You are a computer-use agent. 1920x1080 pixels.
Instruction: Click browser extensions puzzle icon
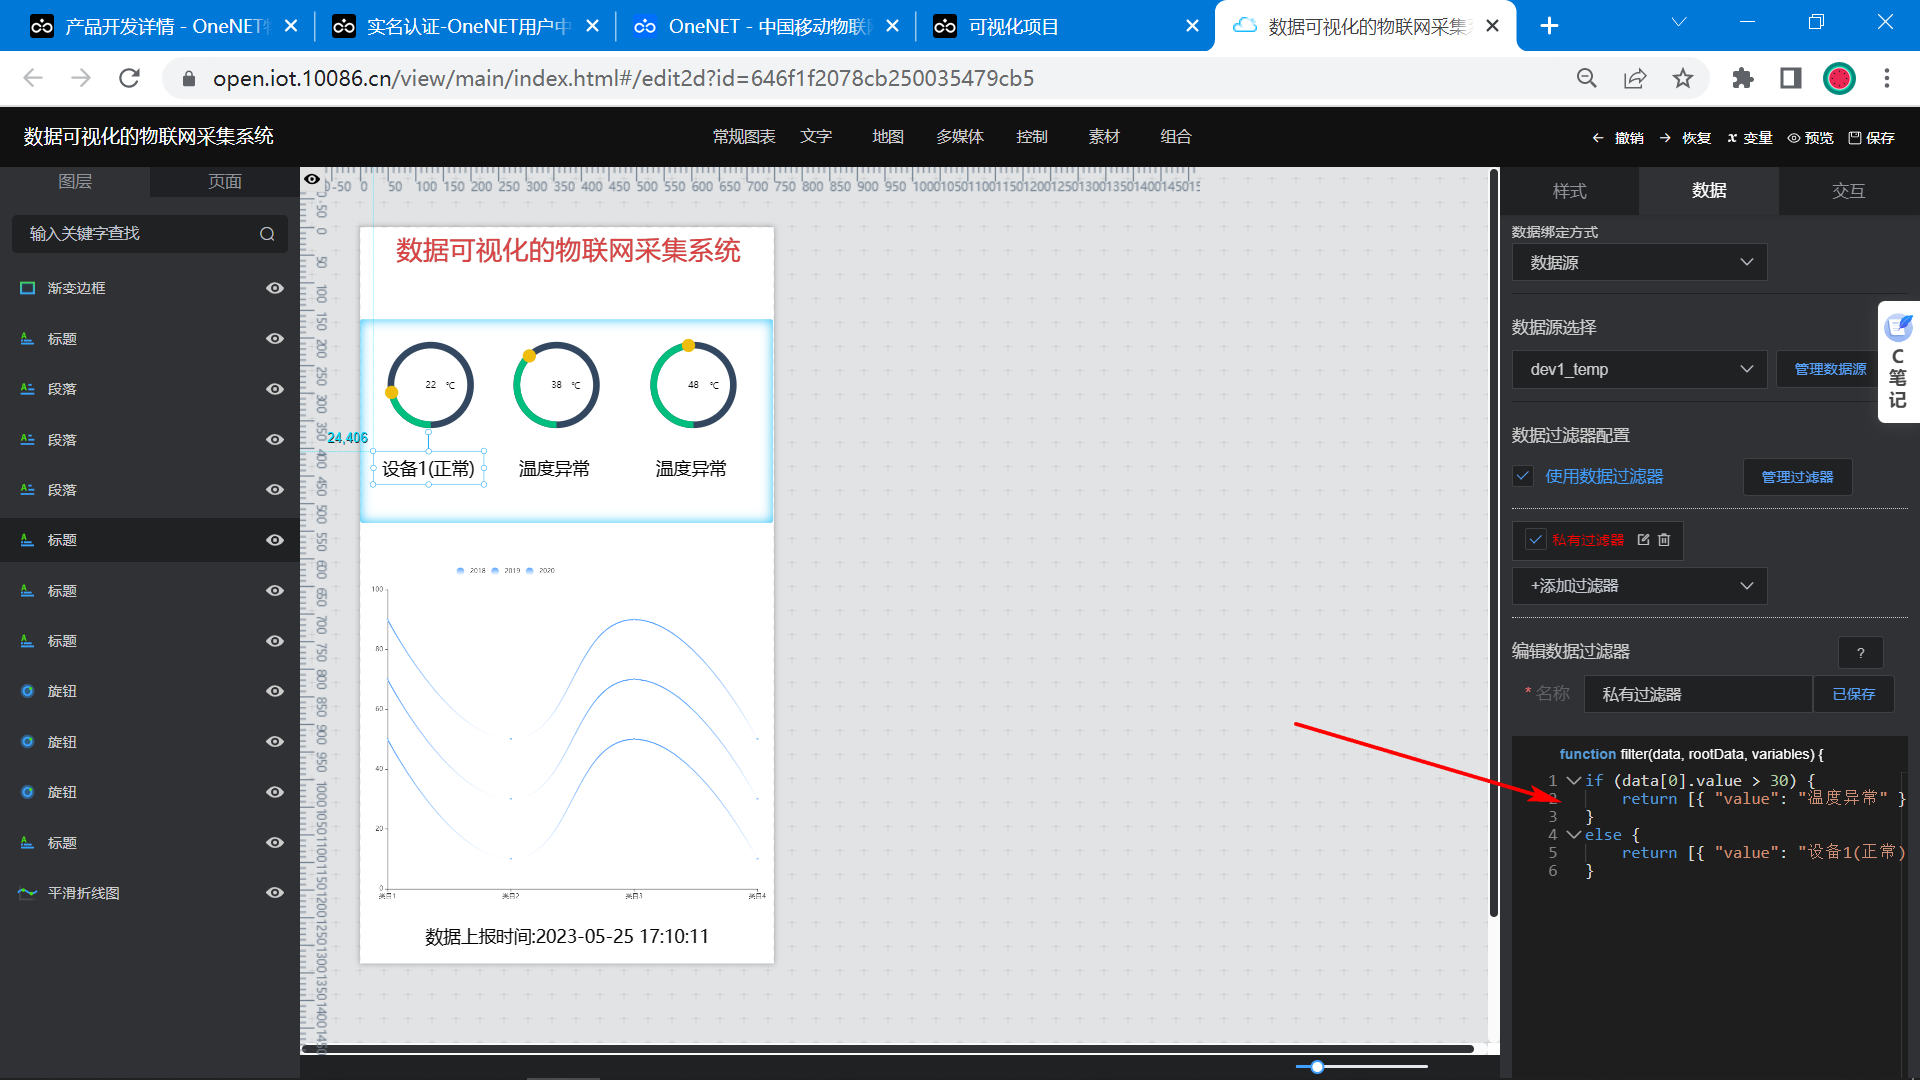[x=1743, y=78]
